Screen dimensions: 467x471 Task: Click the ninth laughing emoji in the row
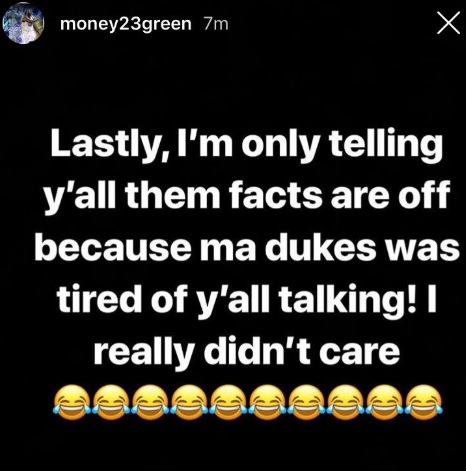coord(385,402)
